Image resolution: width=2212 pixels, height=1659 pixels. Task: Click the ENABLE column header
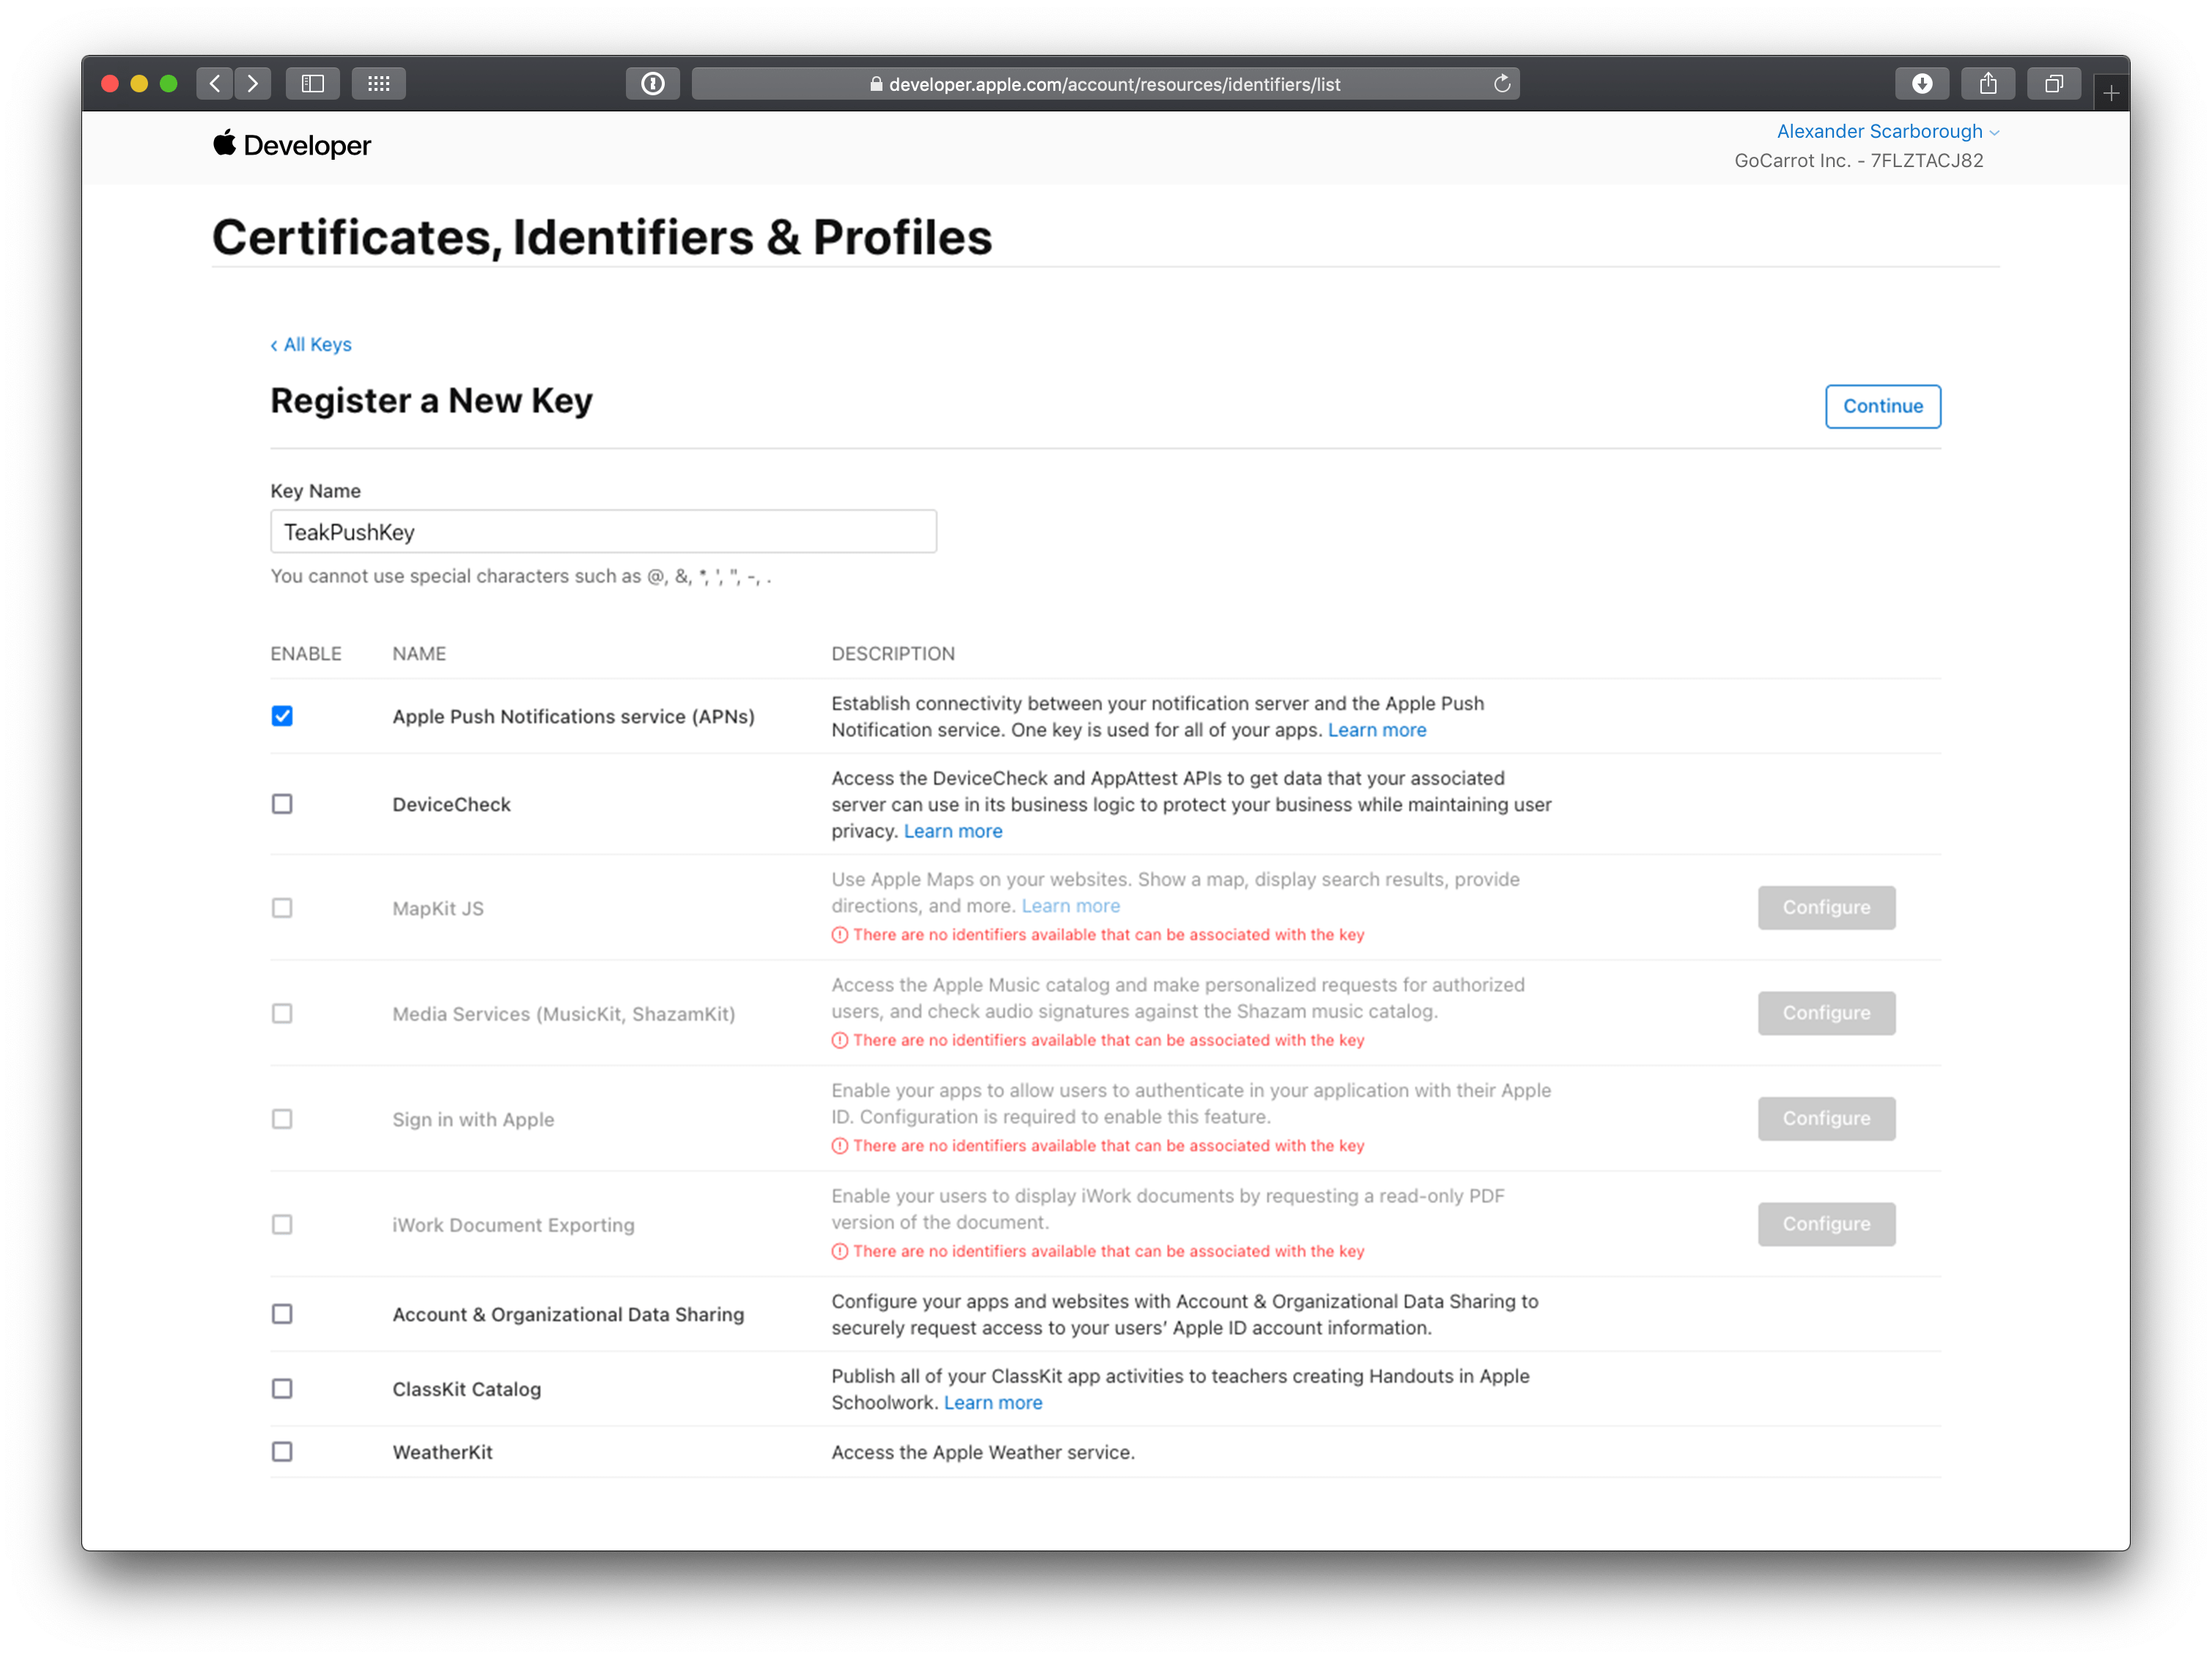(306, 654)
